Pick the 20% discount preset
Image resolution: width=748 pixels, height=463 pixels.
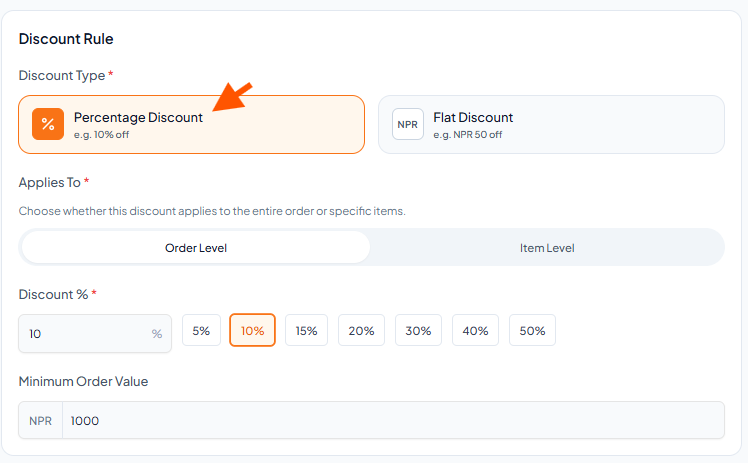[x=361, y=330]
